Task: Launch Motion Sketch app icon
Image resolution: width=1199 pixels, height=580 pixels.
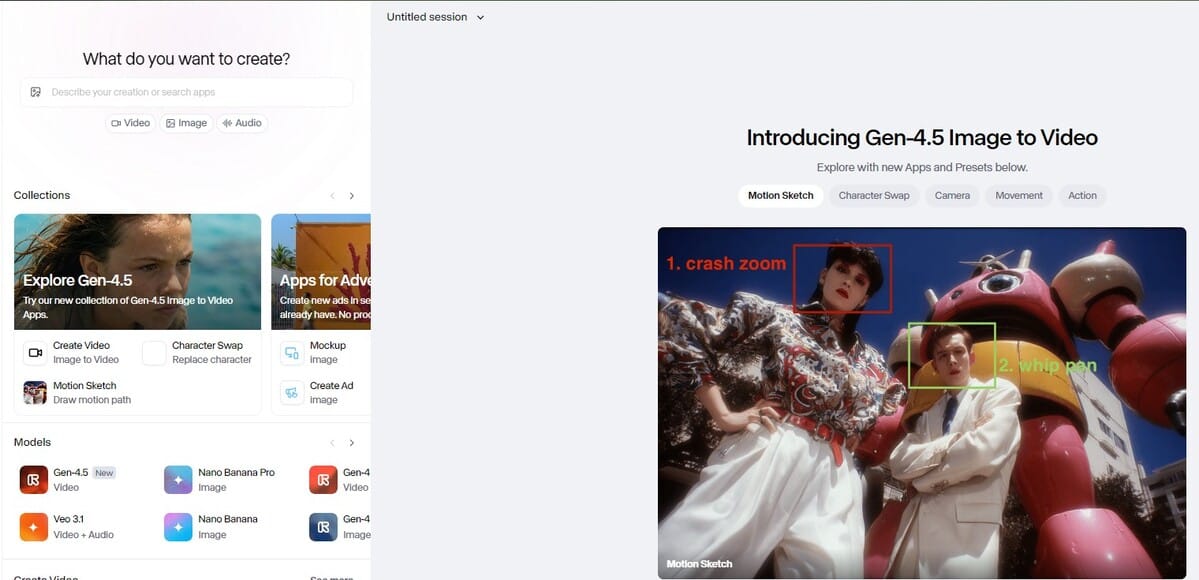Action: click(x=35, y=393)
